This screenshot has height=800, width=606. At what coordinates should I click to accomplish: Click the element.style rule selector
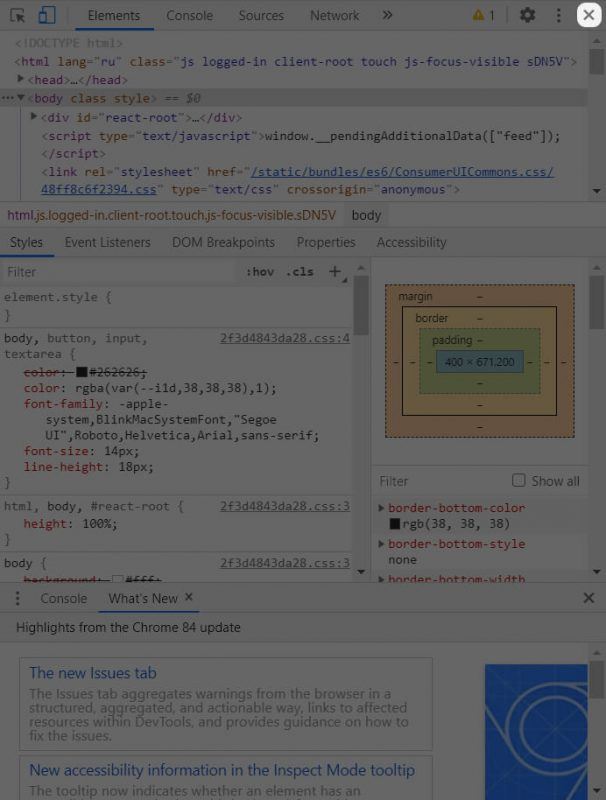coord(50,297)
